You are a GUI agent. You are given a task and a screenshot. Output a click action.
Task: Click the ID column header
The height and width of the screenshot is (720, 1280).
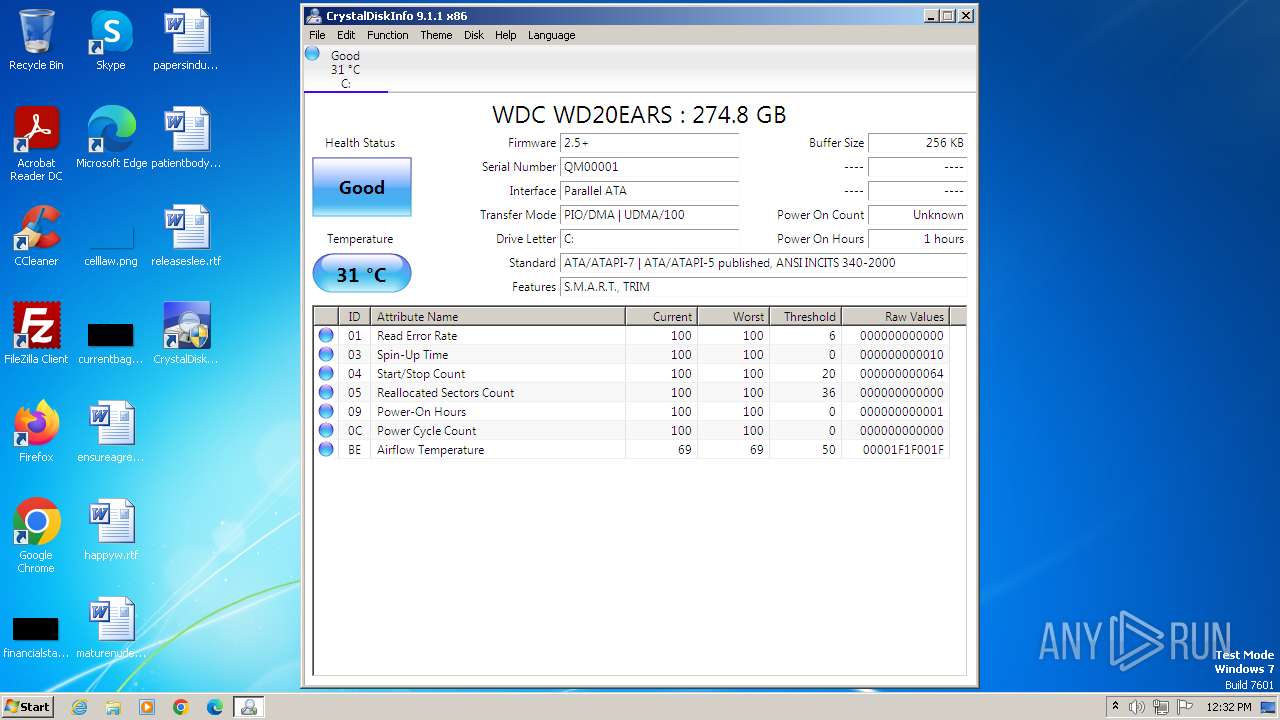(354, 317)
